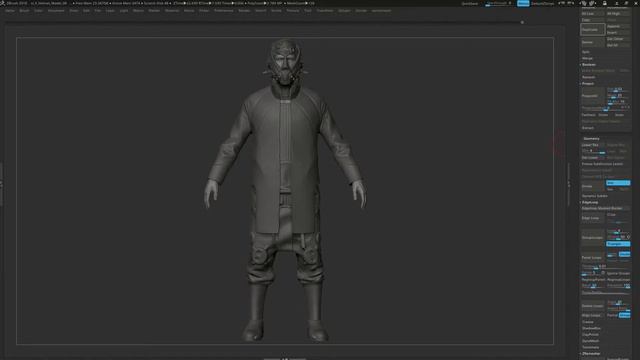Collapse the Geometry palette header

[x=591, y=139]
